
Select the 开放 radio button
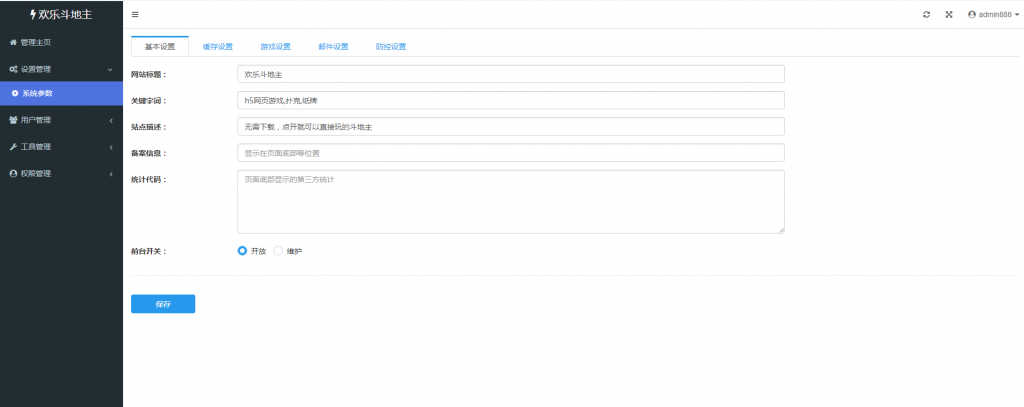pyautogui.click(x=242, y=251)
